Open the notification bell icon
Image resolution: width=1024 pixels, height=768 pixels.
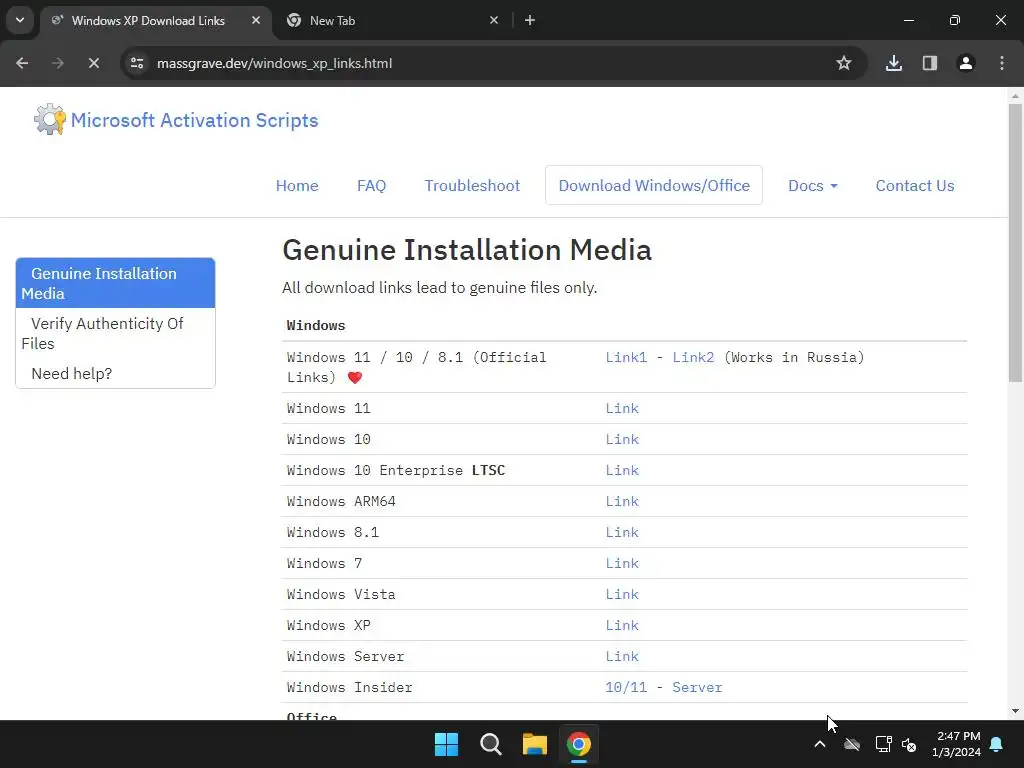(x=997, y=744)
